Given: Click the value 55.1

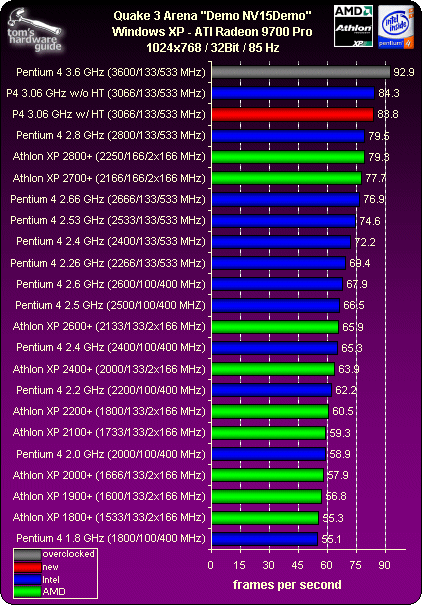Looking at the screenshot, I should point(331,539).
